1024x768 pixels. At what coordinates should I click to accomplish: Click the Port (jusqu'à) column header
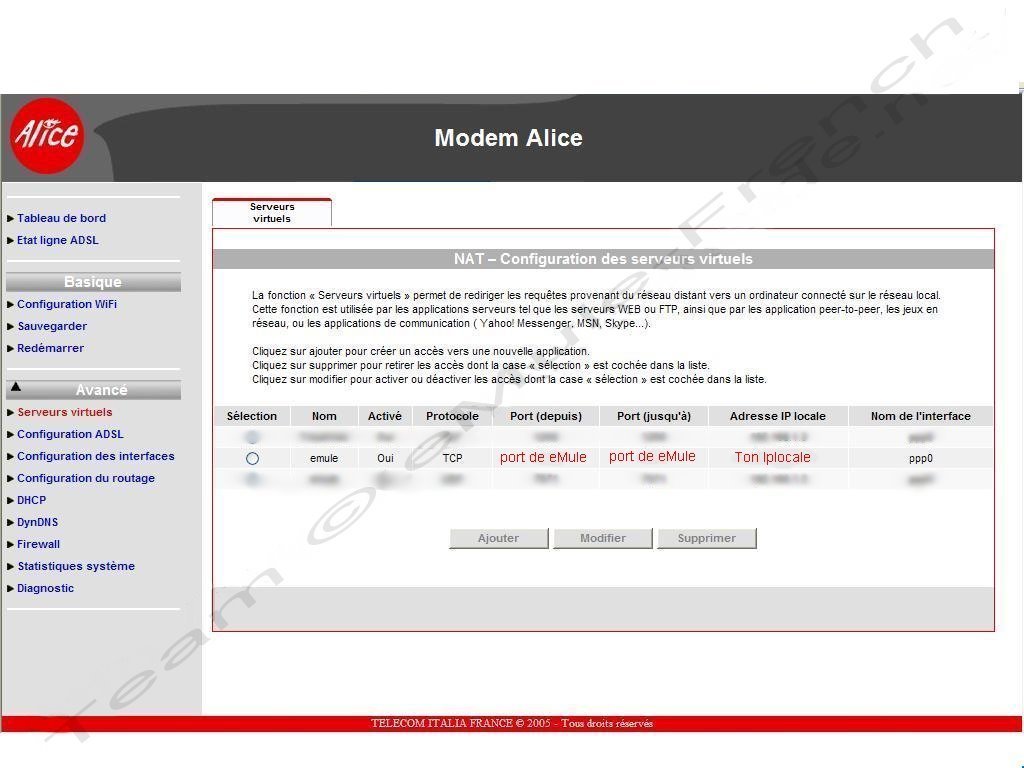coord(654,416)
